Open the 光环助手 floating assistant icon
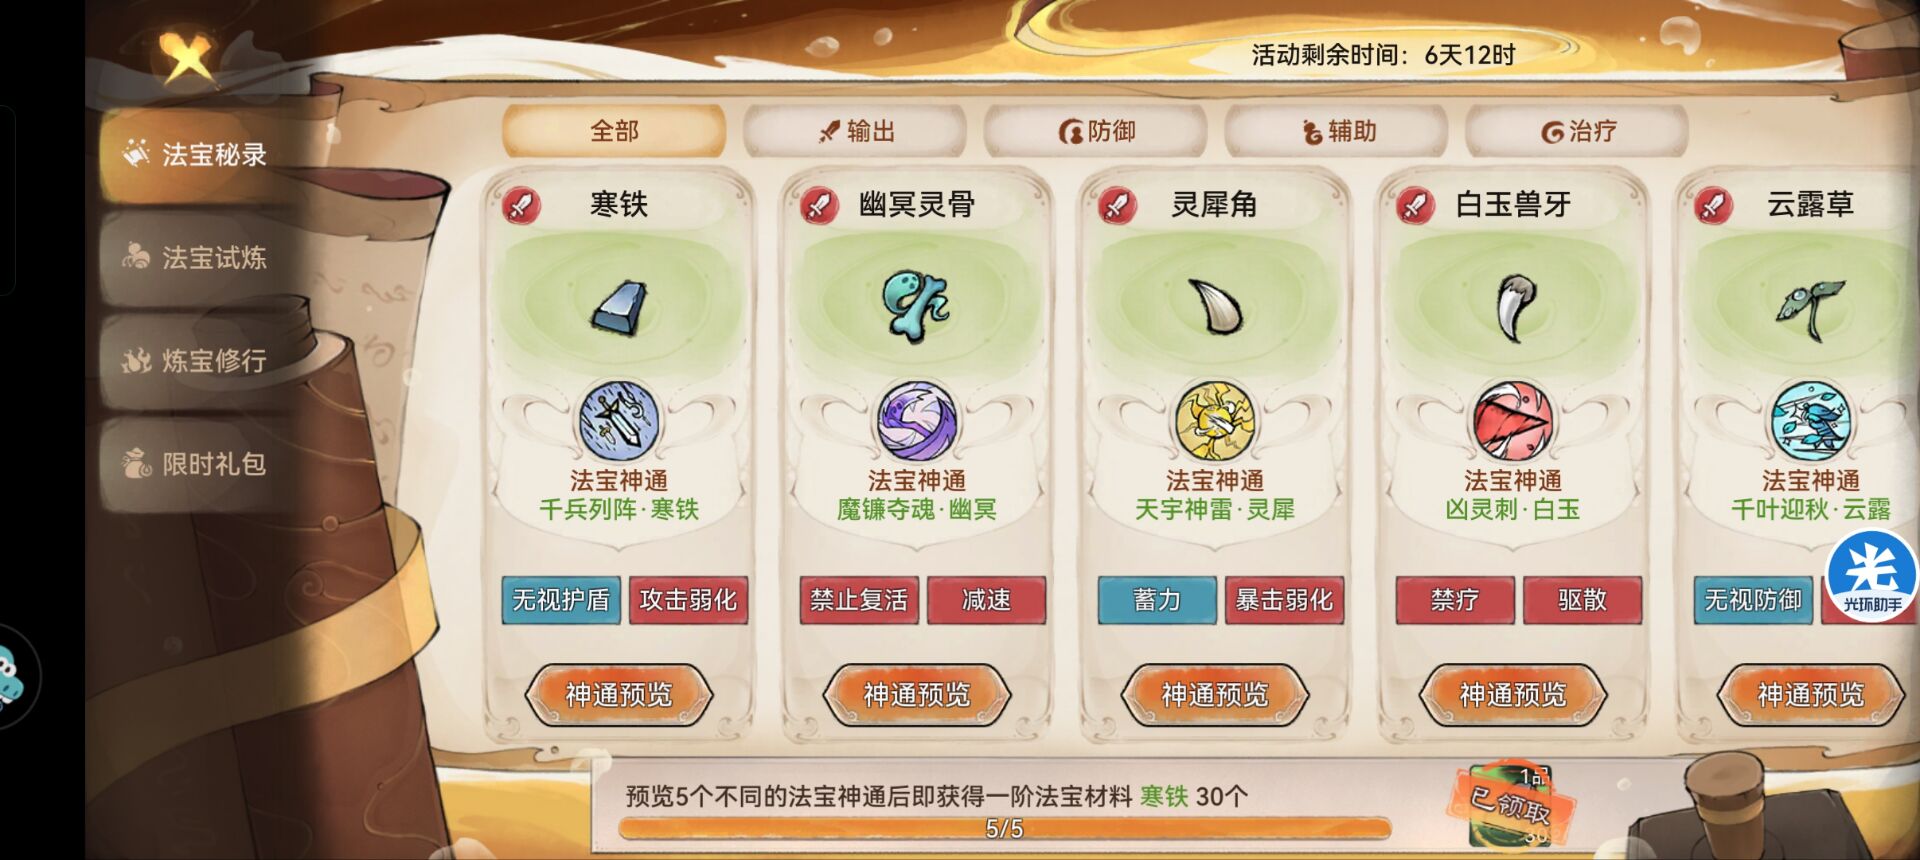 (x=1871, y=577)
